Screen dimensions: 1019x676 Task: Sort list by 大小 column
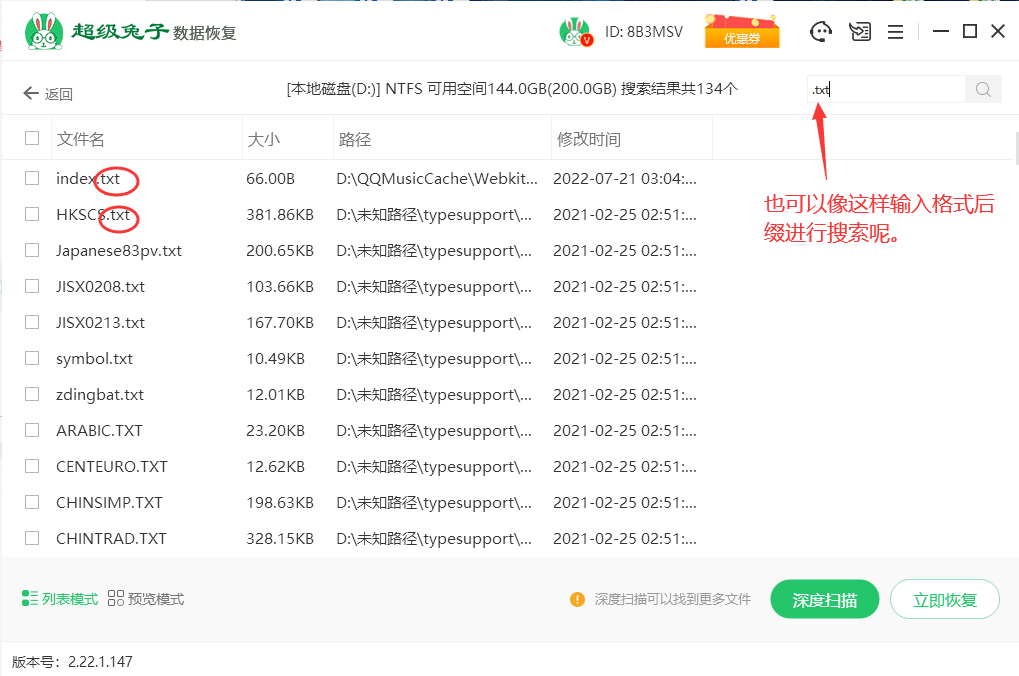tap(263, 140)
